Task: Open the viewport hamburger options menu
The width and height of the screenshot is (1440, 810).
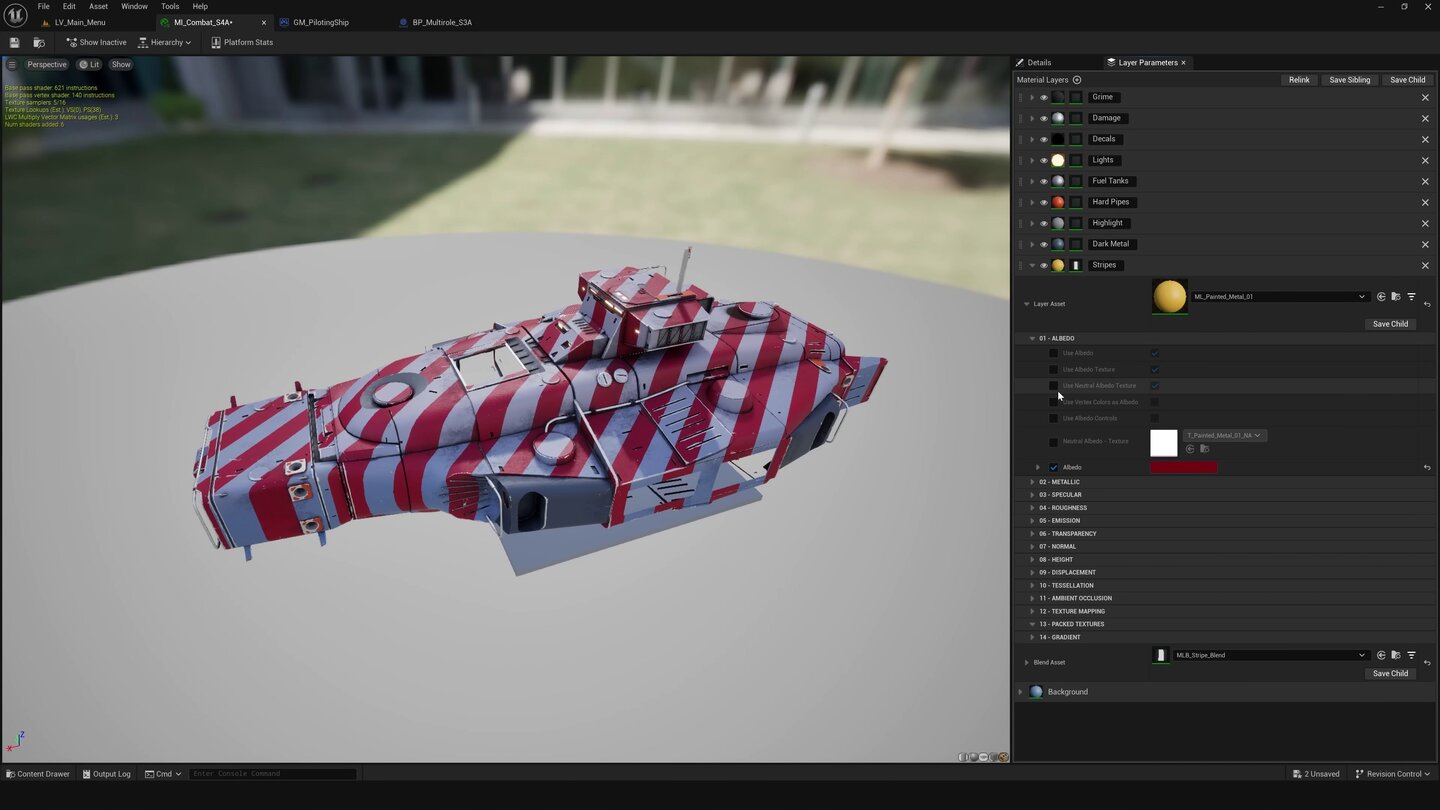Action: (x=12, y=64)
